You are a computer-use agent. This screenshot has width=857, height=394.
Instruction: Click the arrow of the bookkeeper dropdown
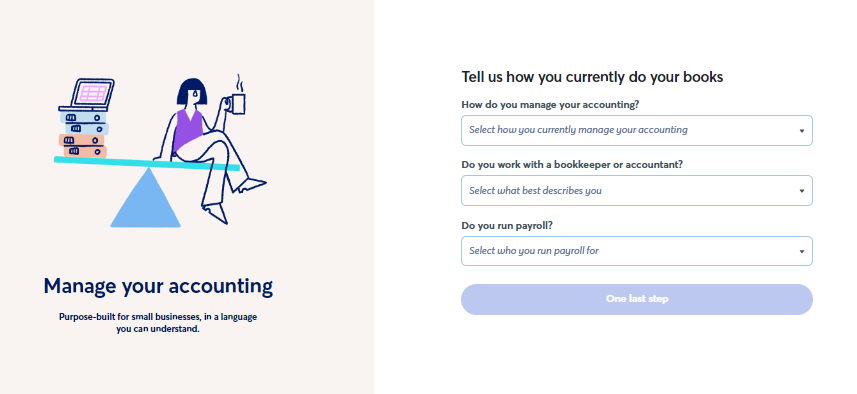click(802, 191)
